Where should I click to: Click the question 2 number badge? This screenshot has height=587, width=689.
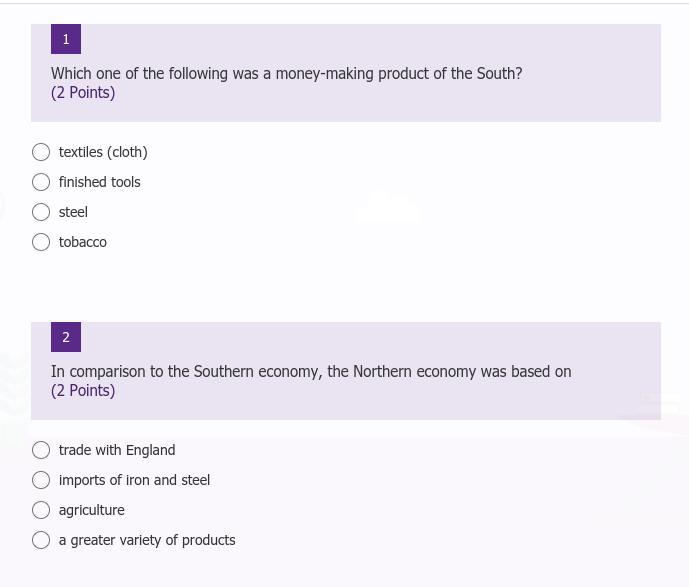click(x=66, y=337)
